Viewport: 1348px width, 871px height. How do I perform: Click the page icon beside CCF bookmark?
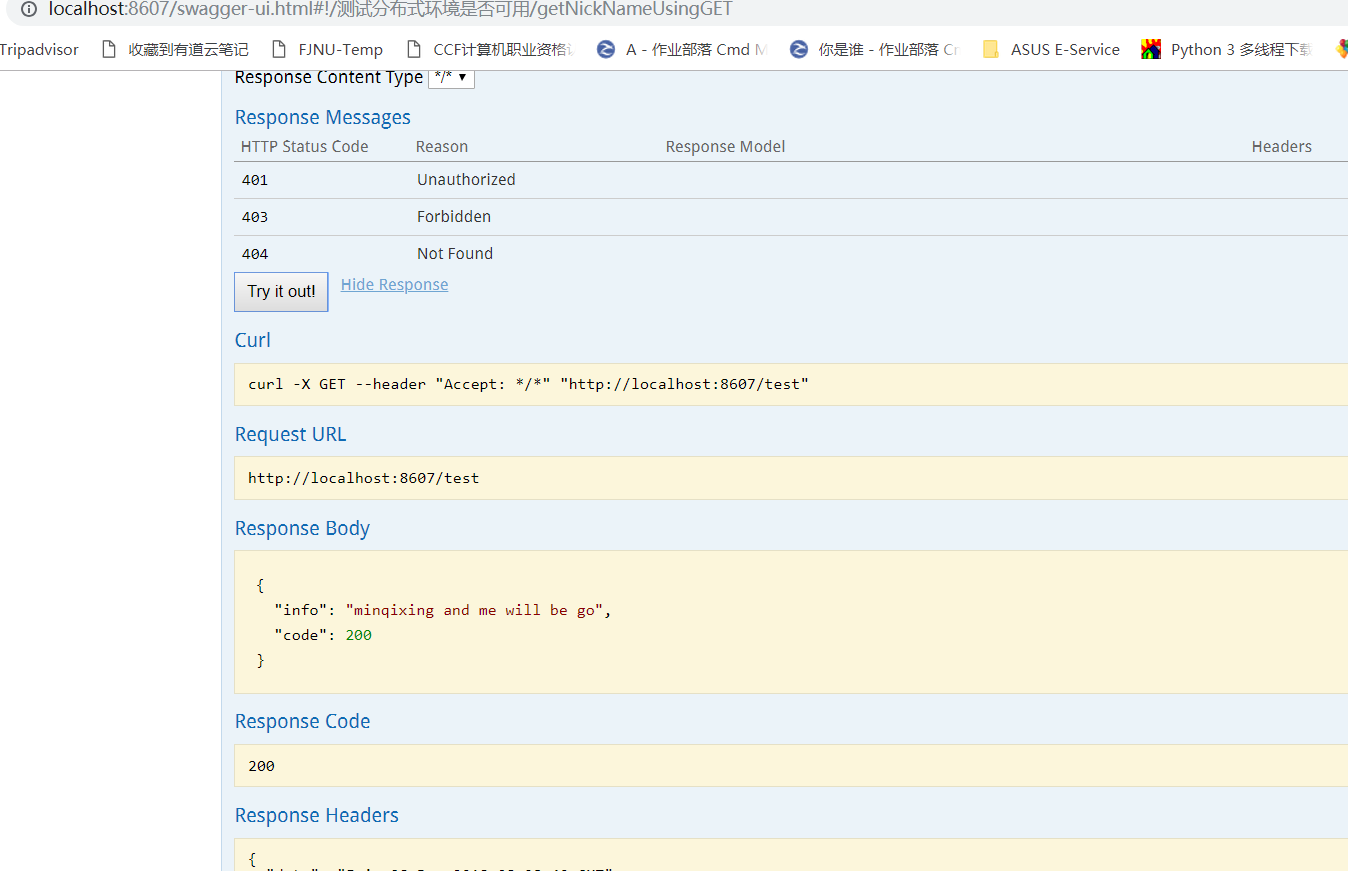pos(414,49)
